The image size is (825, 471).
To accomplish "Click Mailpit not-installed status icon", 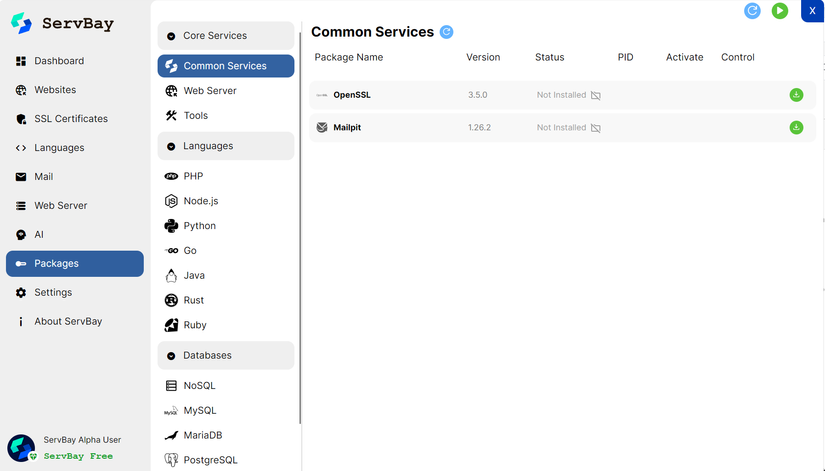I will tap(596, 128).
